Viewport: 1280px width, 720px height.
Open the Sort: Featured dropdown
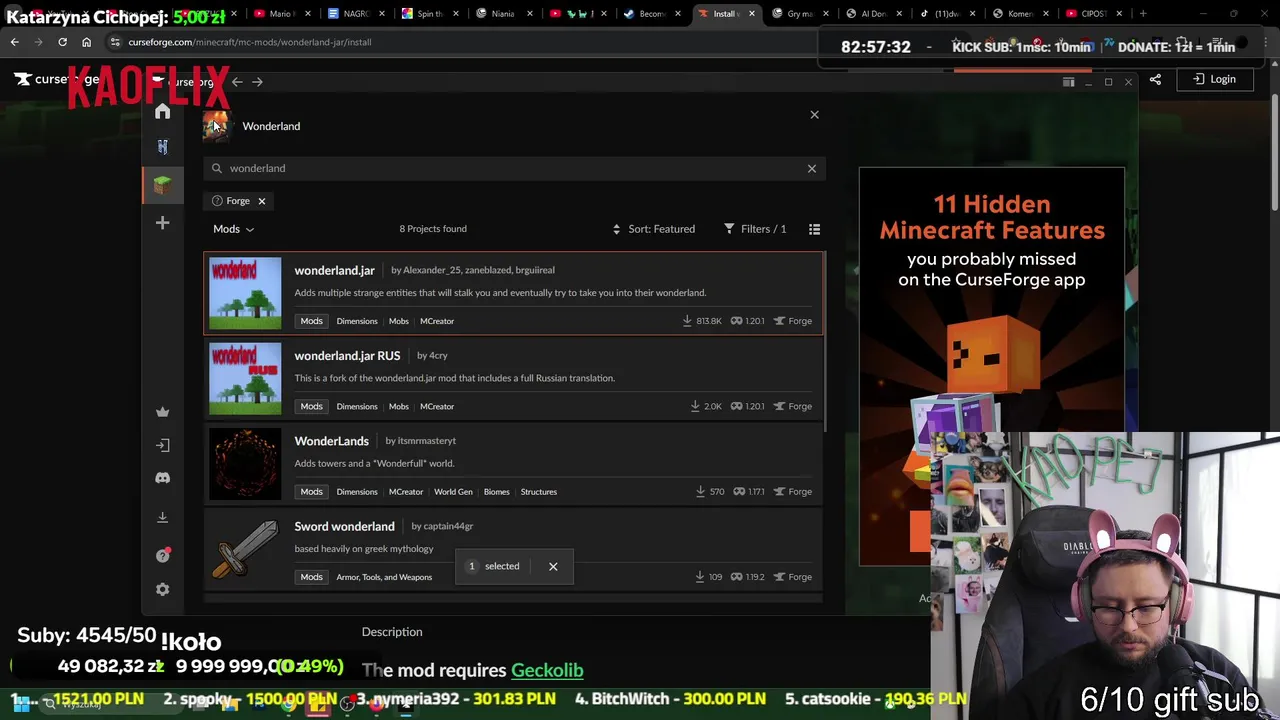click(x=654, y=229)
